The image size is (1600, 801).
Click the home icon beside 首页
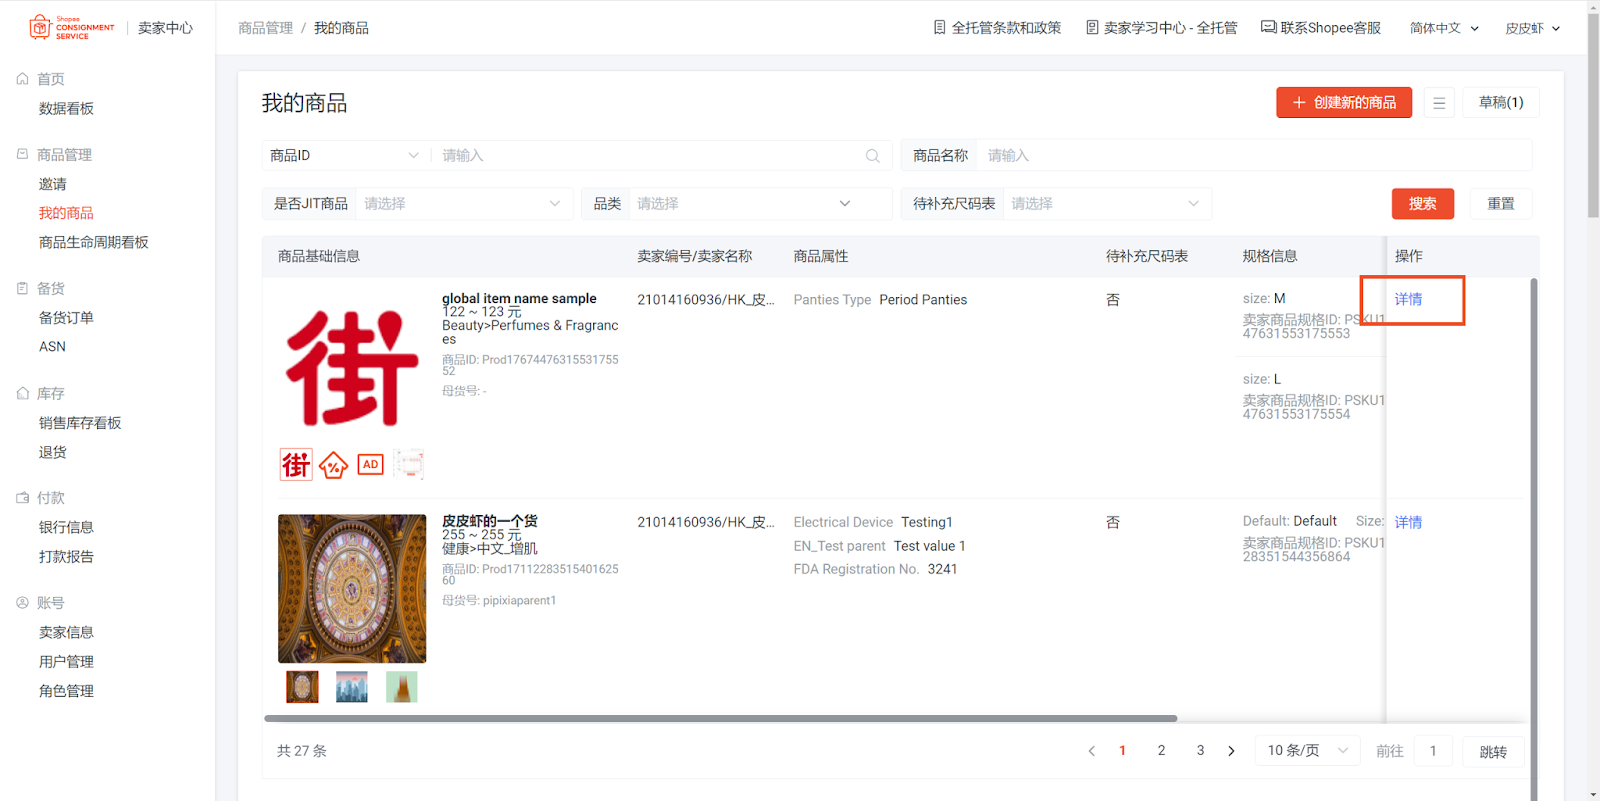click(22, 79)
